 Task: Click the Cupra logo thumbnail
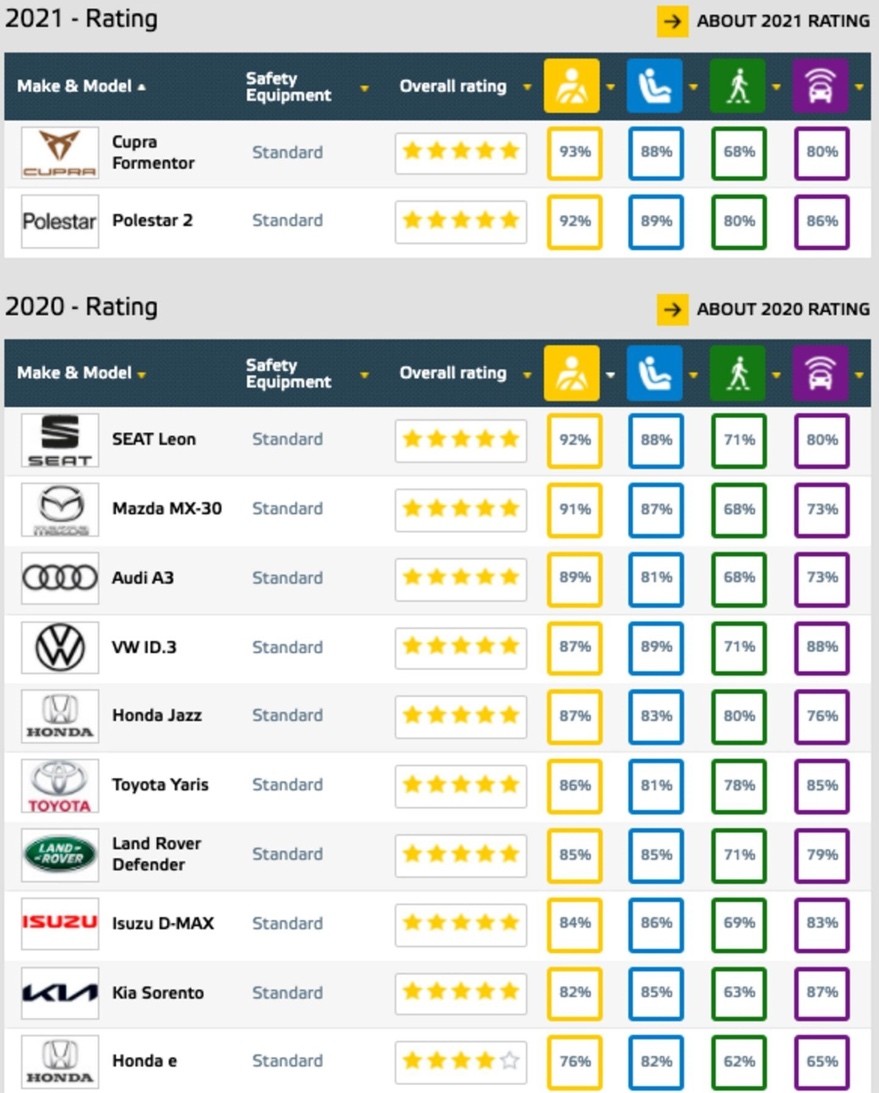click(x=59, y=153)
